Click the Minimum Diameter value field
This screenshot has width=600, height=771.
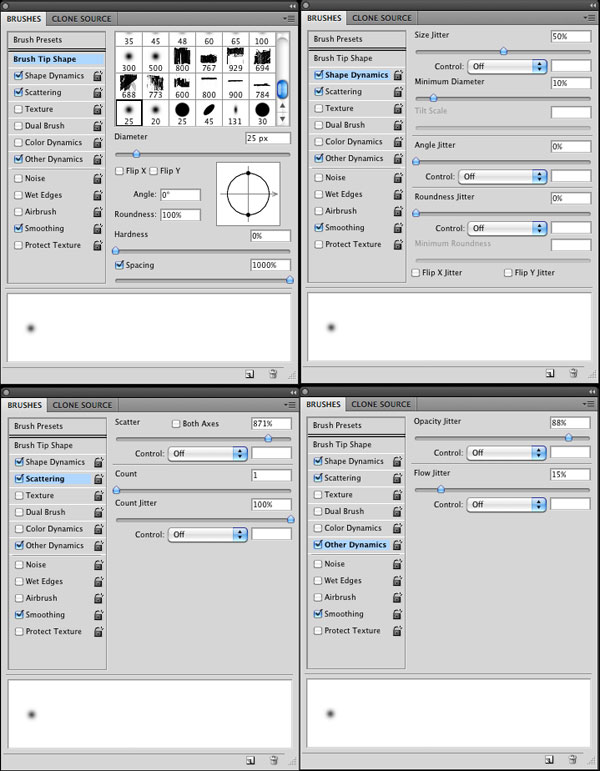pos(570,83)
